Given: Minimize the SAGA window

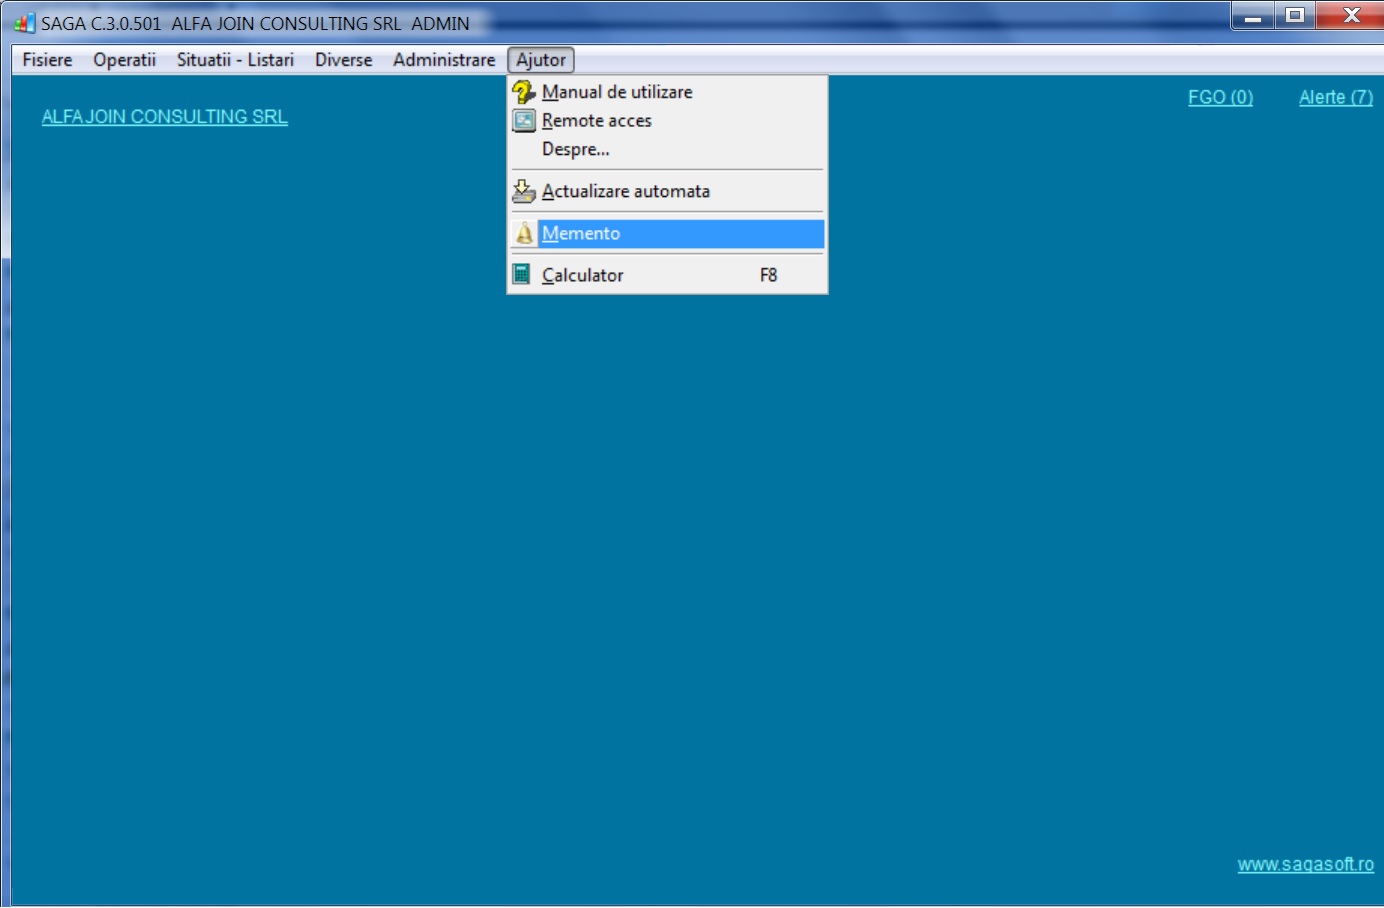Looking at the screenshot, I should [1252, 16].
